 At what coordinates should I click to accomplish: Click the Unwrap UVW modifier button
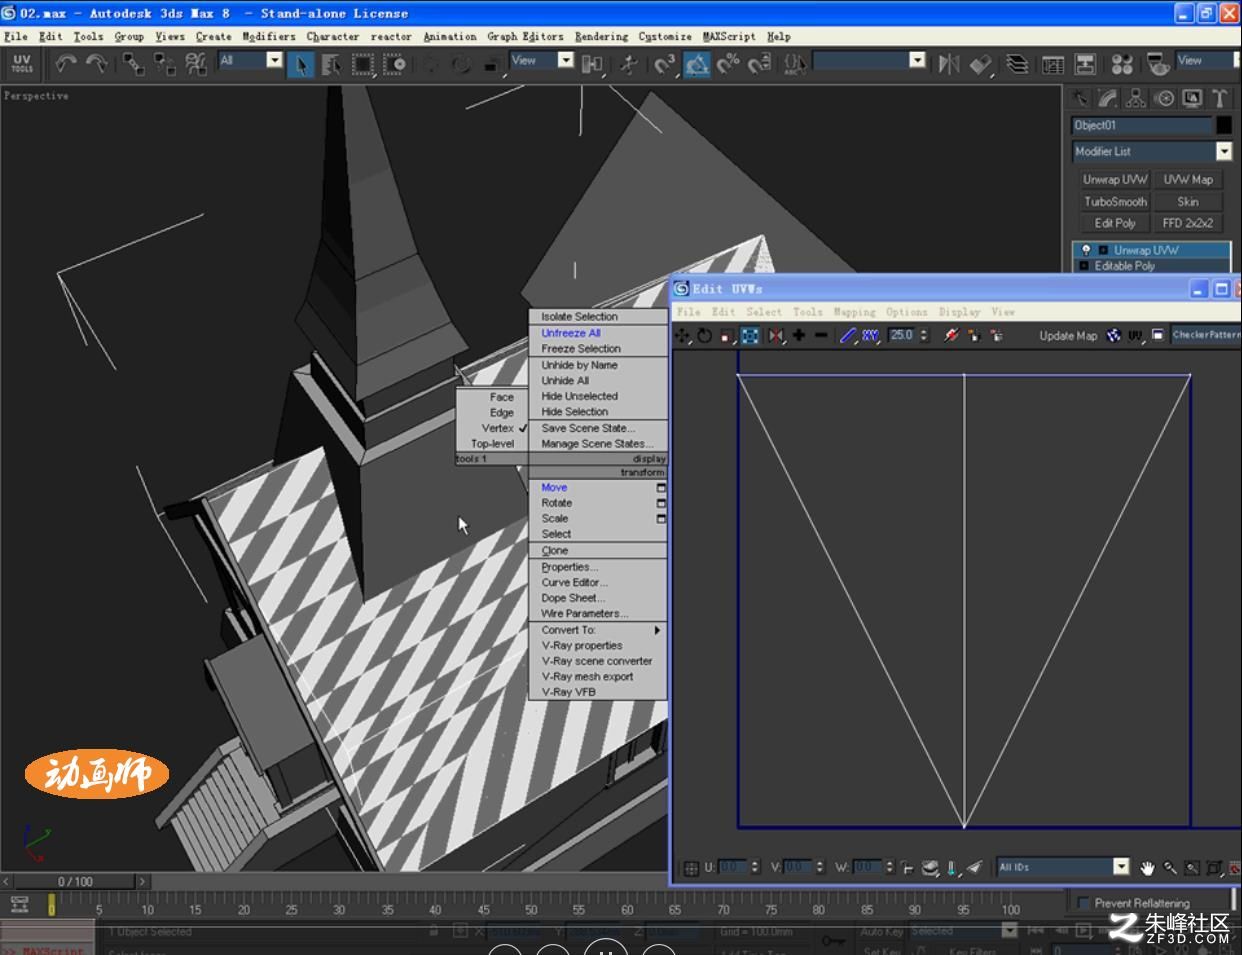click(x=1115, y=180)
